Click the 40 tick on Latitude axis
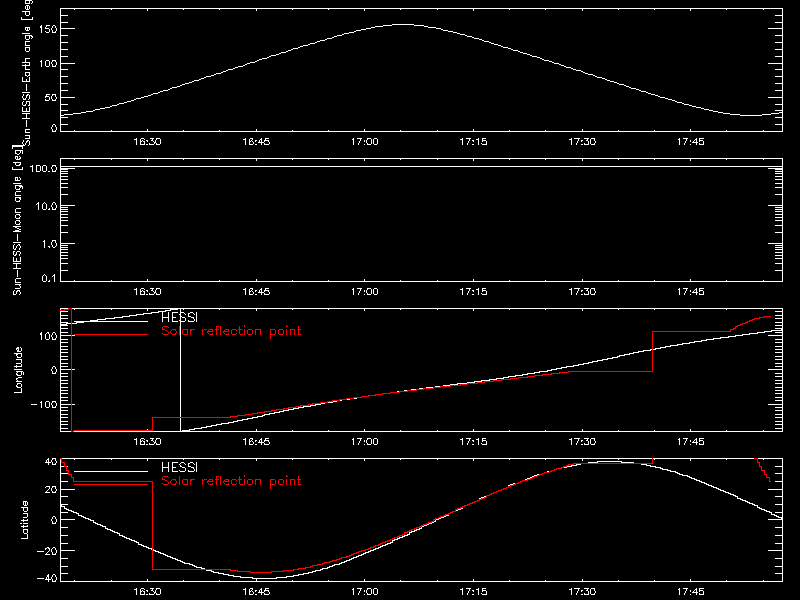This screenshot has width=800, height=600. point(51,462)
